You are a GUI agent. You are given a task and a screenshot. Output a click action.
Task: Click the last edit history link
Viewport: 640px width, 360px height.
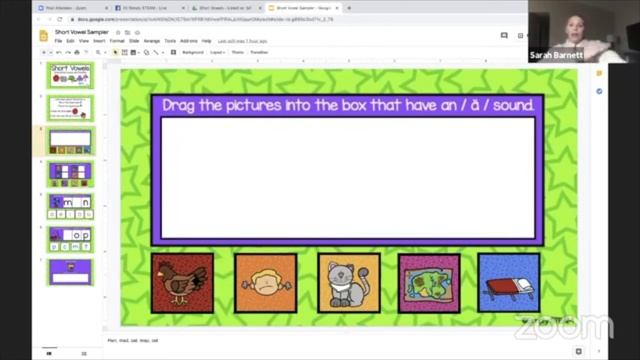pos(242,41)
